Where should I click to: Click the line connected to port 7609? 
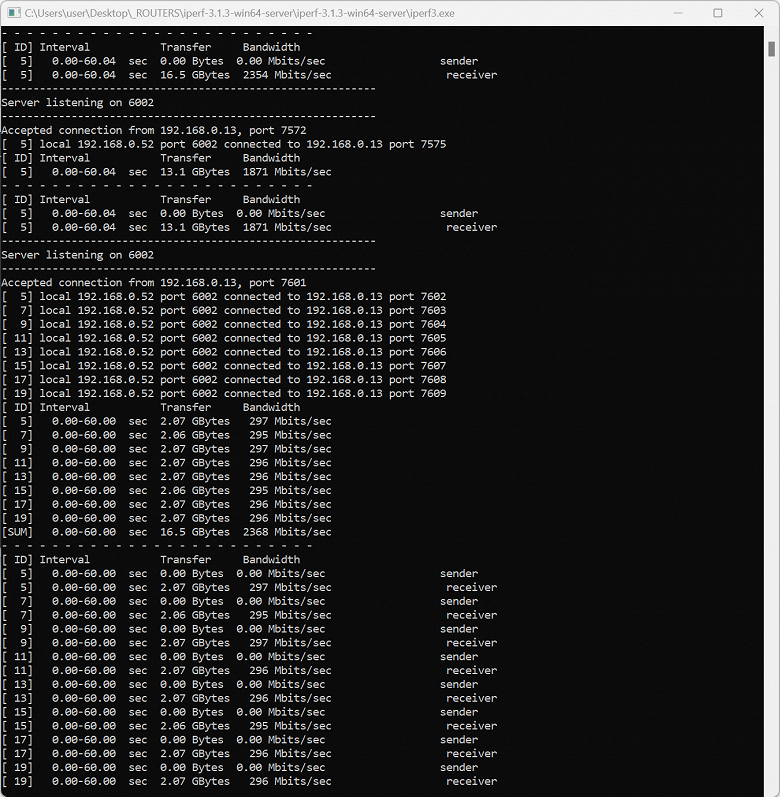(224, 393)
